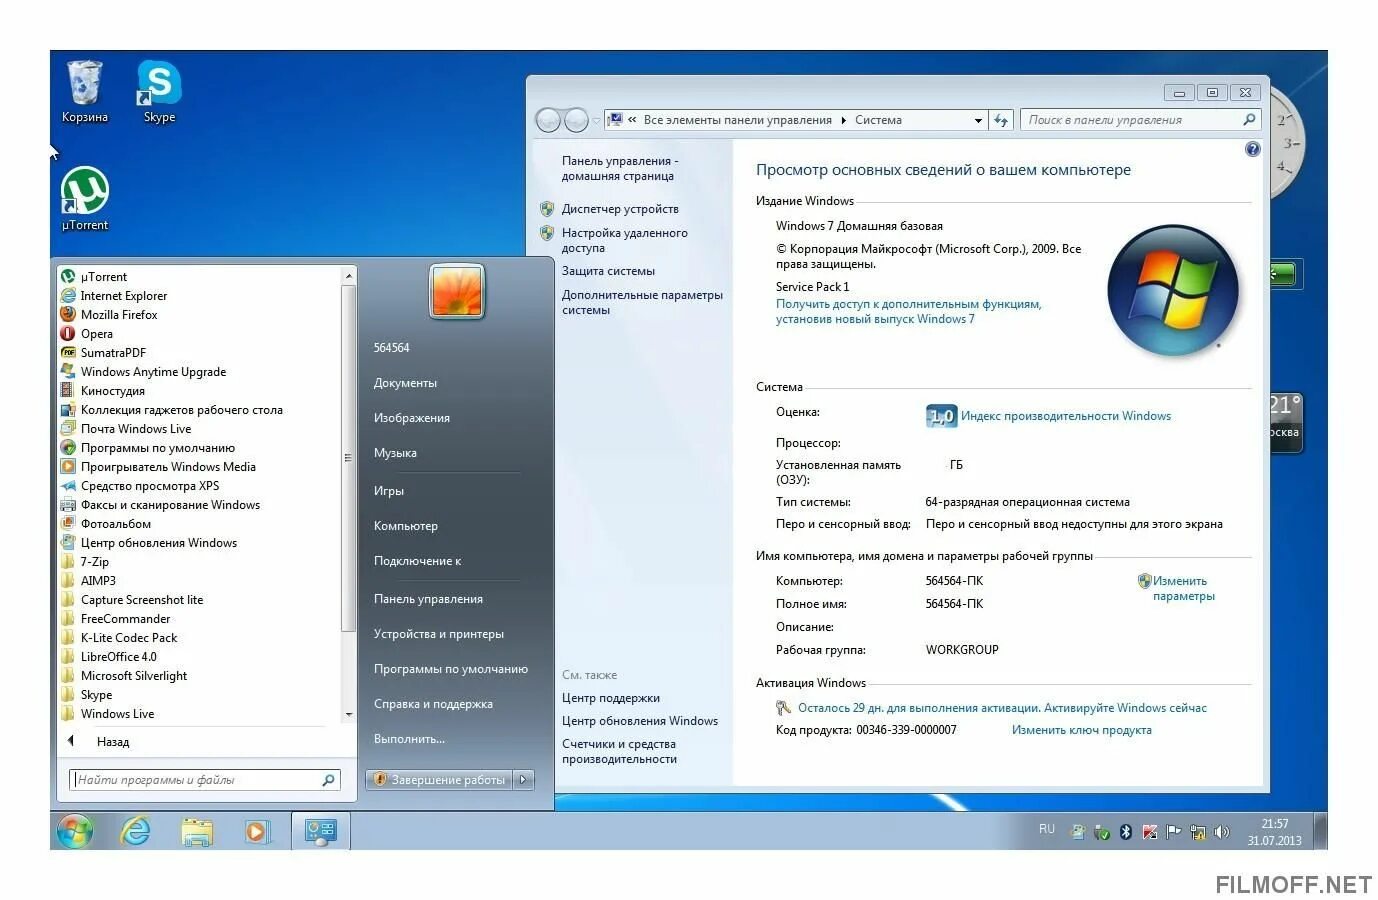Open Устройства и принтеры in the Start menu

tap(439, 634)
